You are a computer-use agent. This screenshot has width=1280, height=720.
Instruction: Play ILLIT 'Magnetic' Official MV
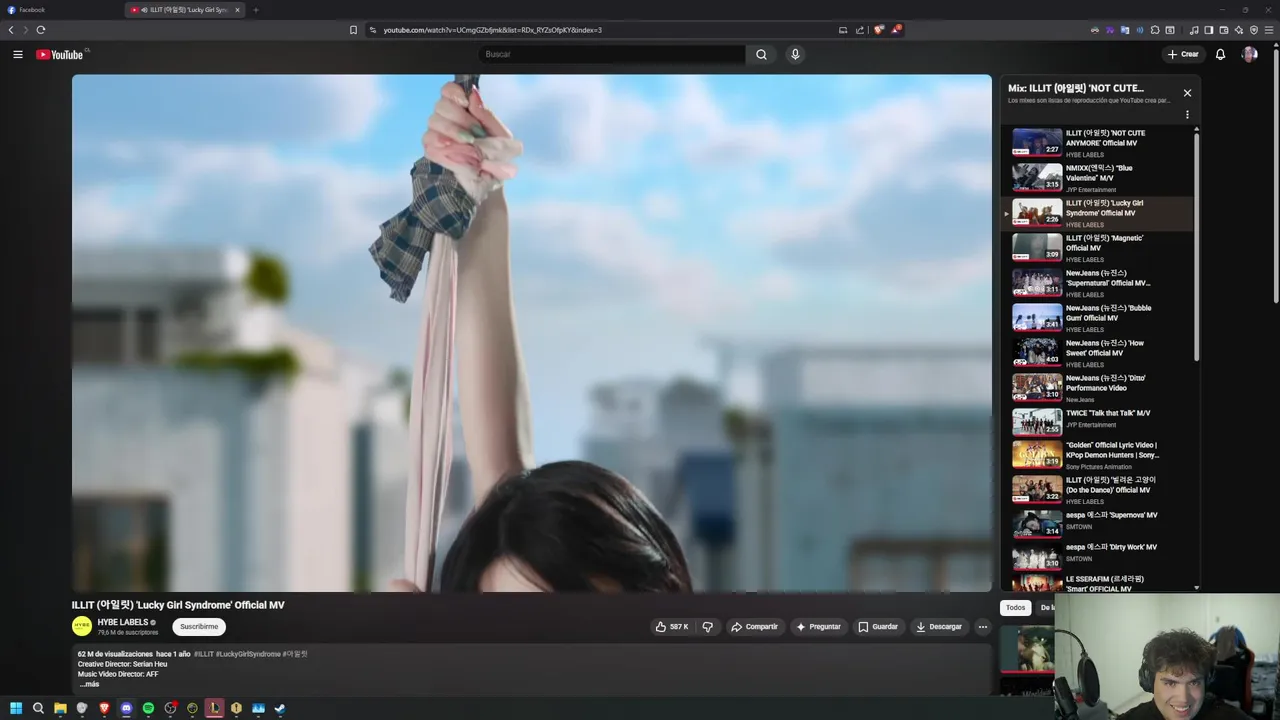[1098, 248]
